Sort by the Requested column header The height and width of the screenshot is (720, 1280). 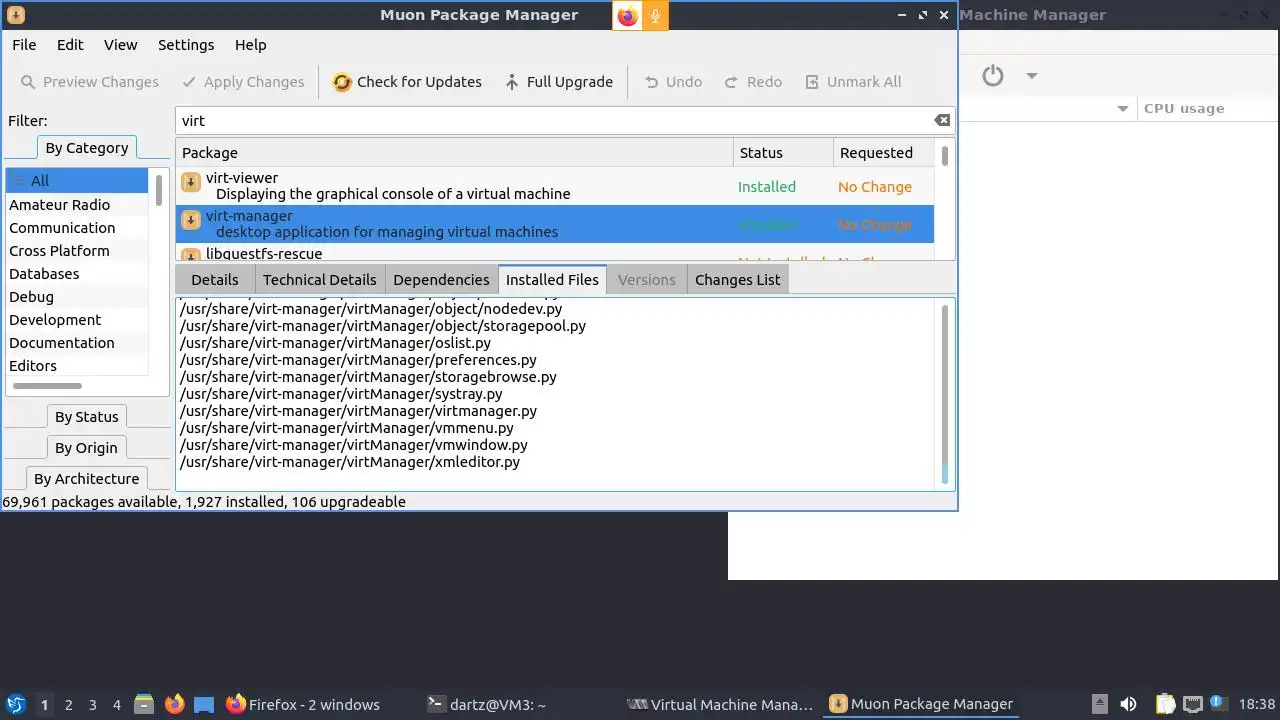coord(884,153)
